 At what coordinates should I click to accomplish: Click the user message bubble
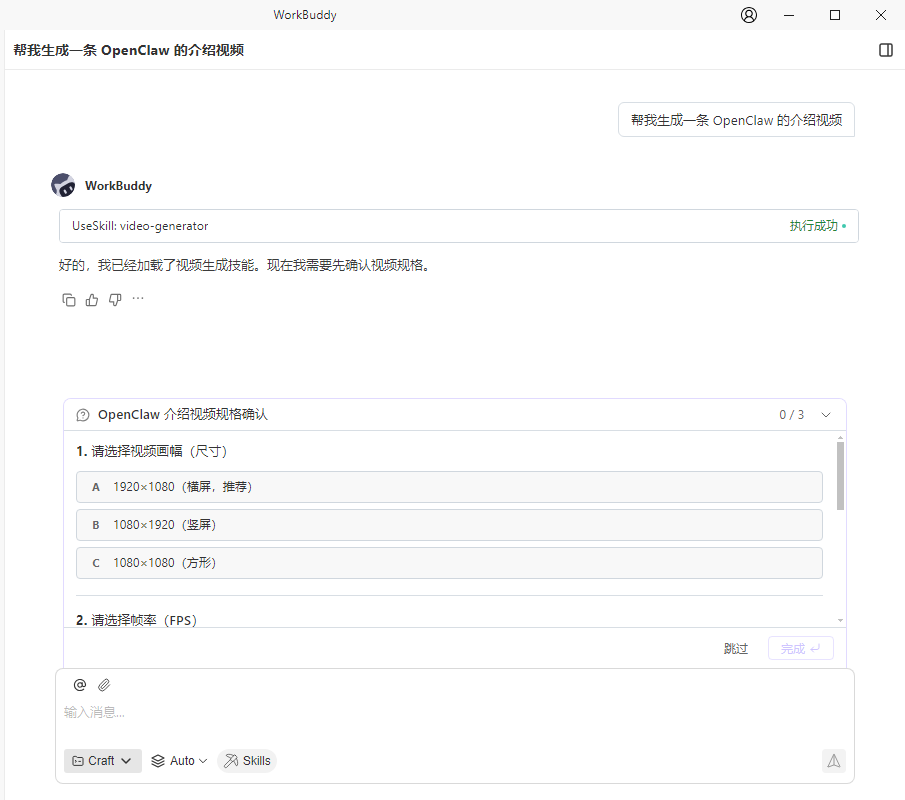736,120
